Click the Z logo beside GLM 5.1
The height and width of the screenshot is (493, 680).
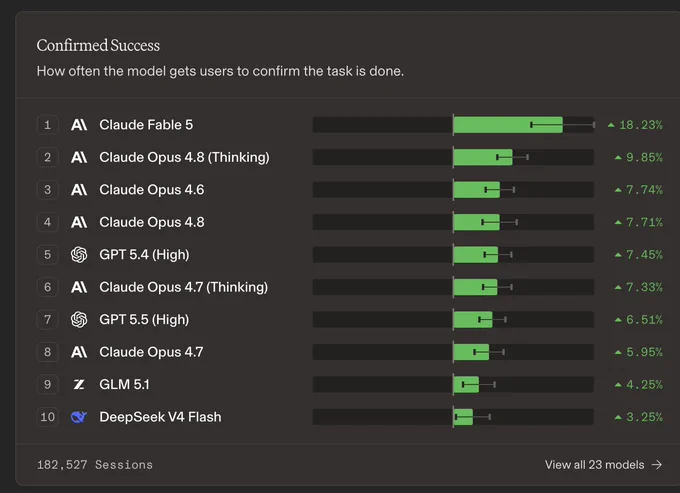click(x=79, y=385)
